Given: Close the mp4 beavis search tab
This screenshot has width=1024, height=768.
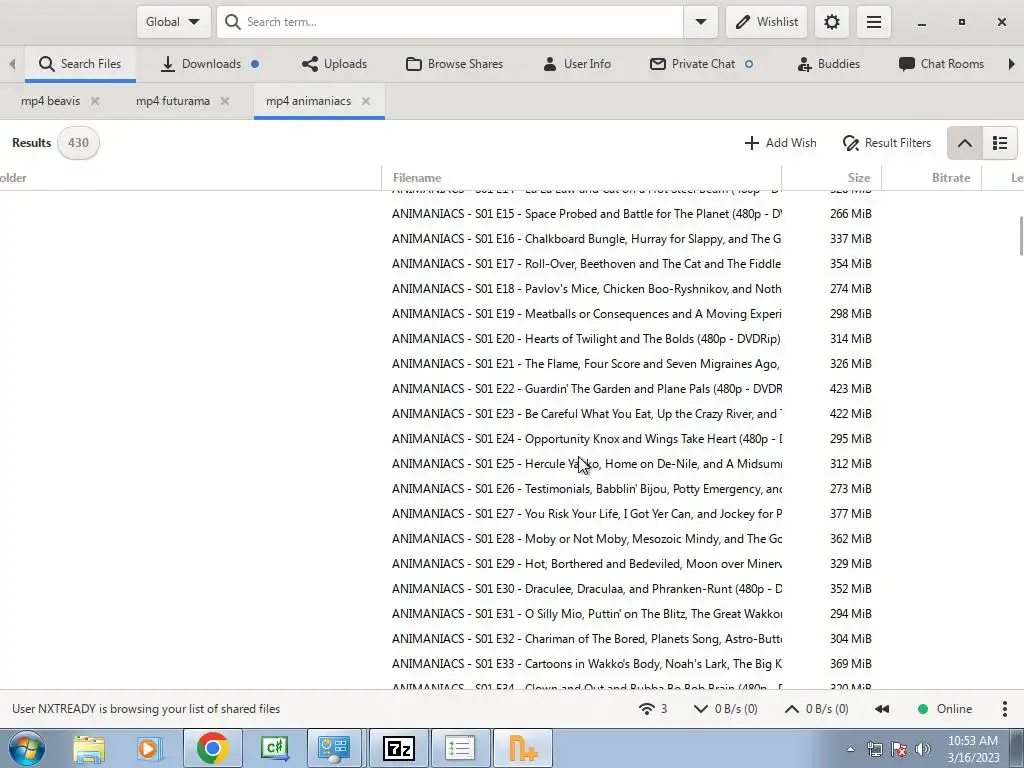Looking at the screenshot, I should [x=95, y=101].
